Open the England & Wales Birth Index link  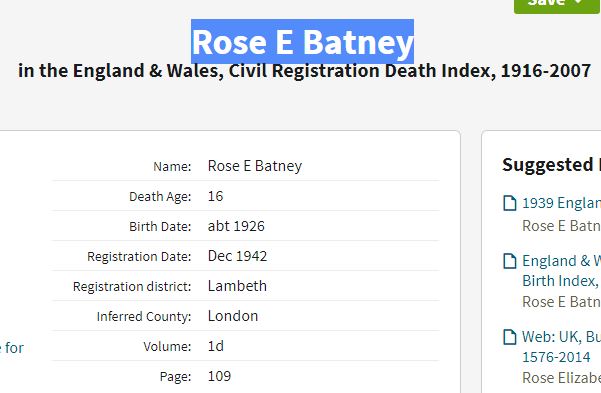click(x=562, y=271)
